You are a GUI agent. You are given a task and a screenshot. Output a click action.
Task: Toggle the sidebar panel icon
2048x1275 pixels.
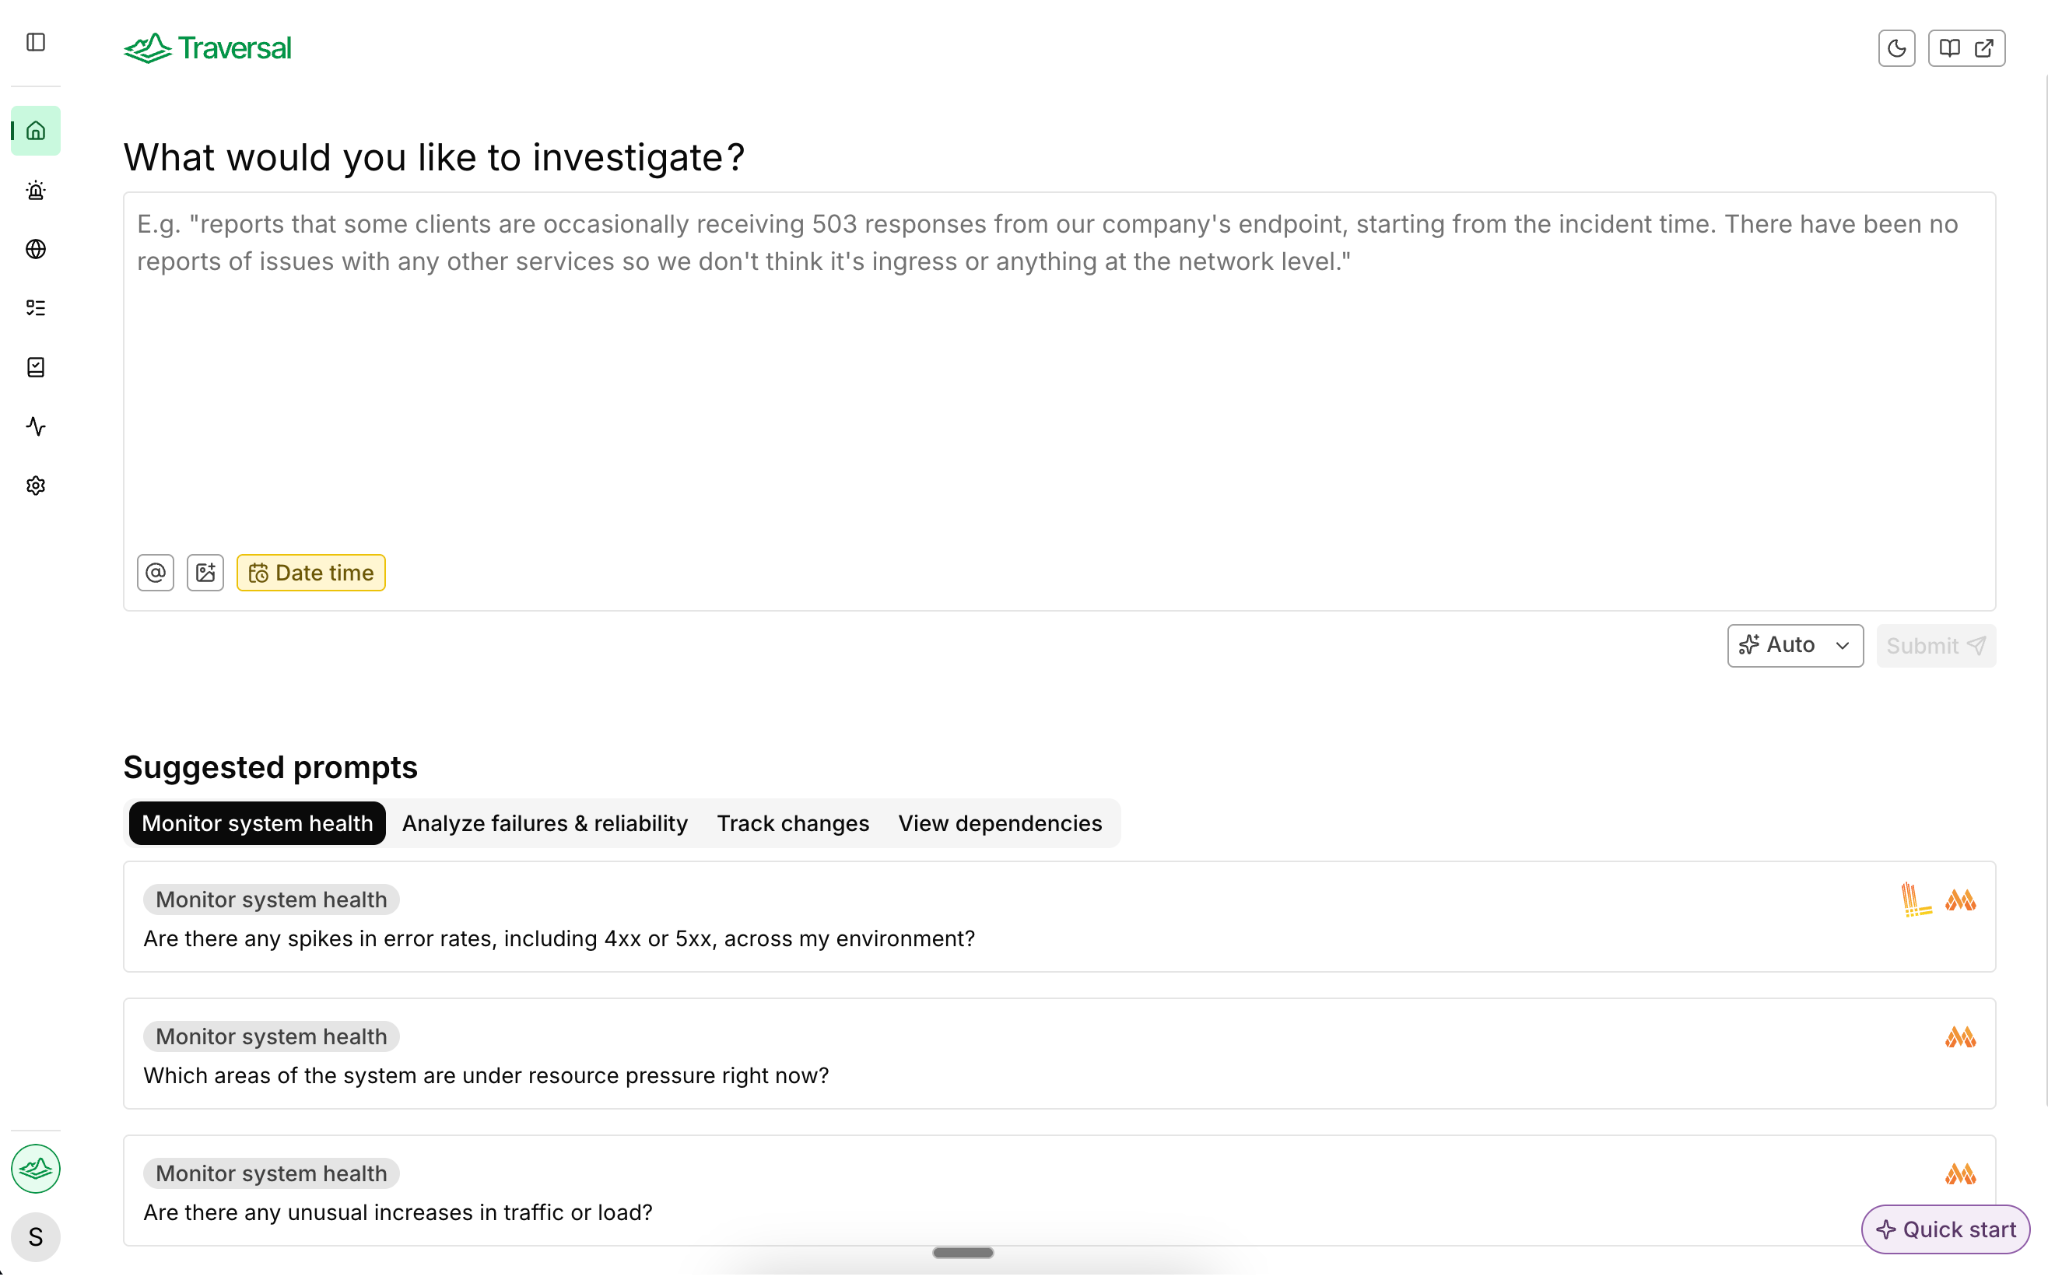point(36,42)
